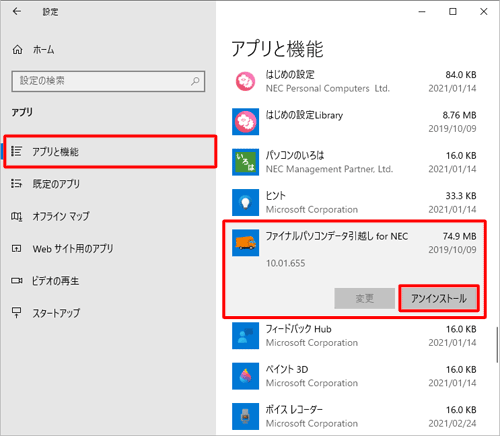
Task: Click the フィードバック Hub icon
Action: (245, 336)
